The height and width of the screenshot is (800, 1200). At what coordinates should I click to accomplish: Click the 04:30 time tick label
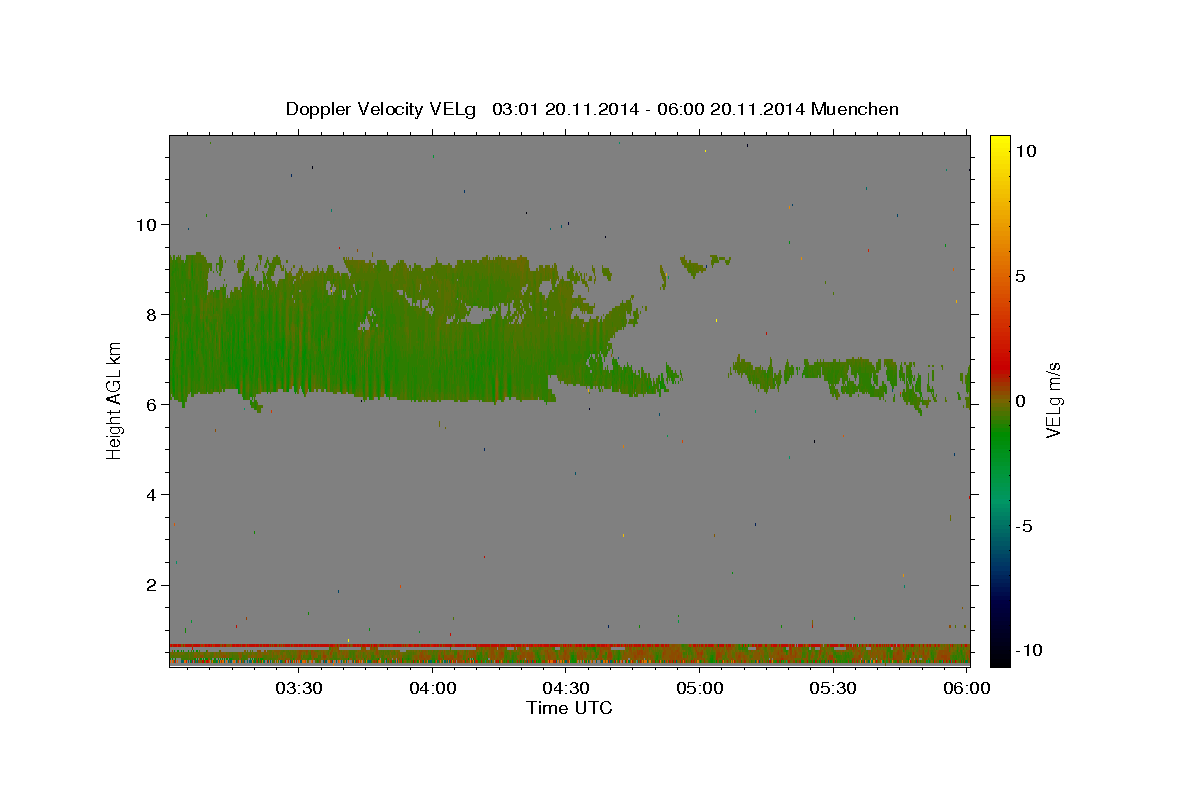(x=566, y=688)
